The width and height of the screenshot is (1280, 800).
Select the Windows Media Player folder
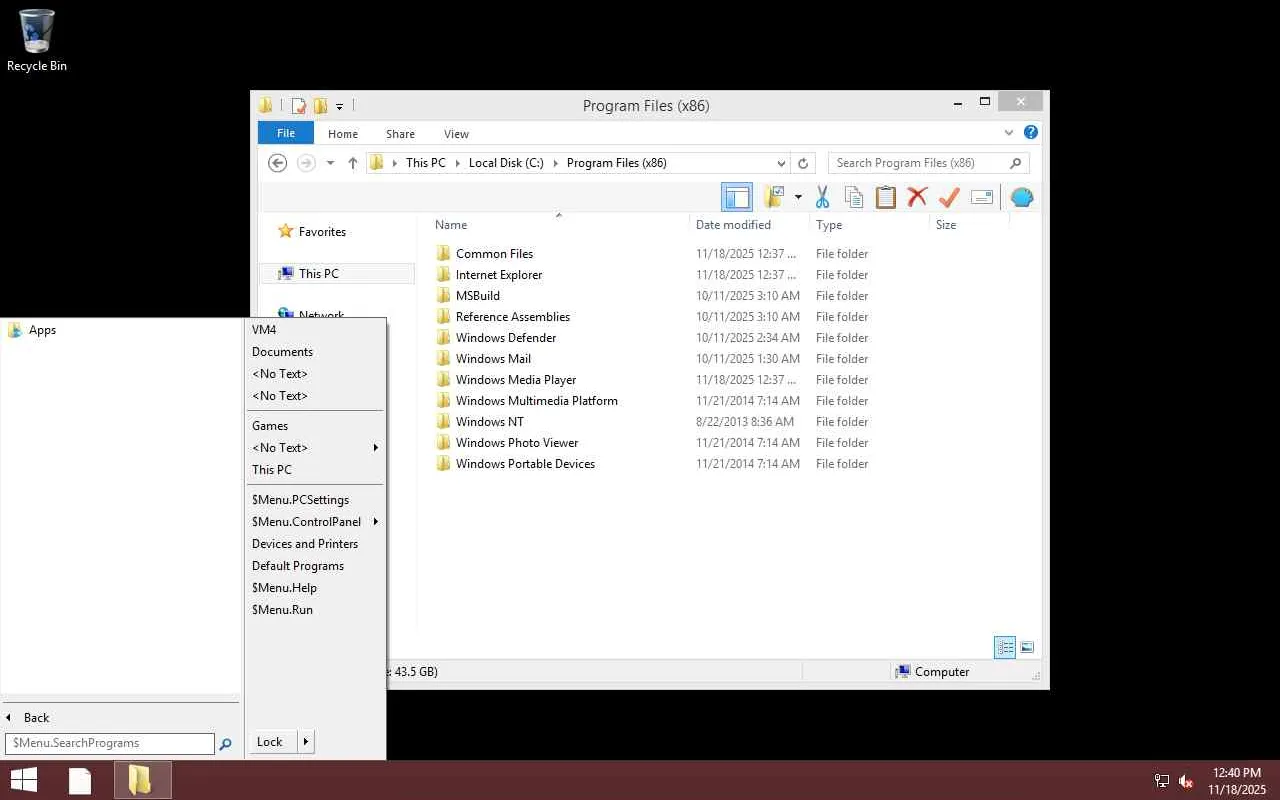(x=516, y=380)
